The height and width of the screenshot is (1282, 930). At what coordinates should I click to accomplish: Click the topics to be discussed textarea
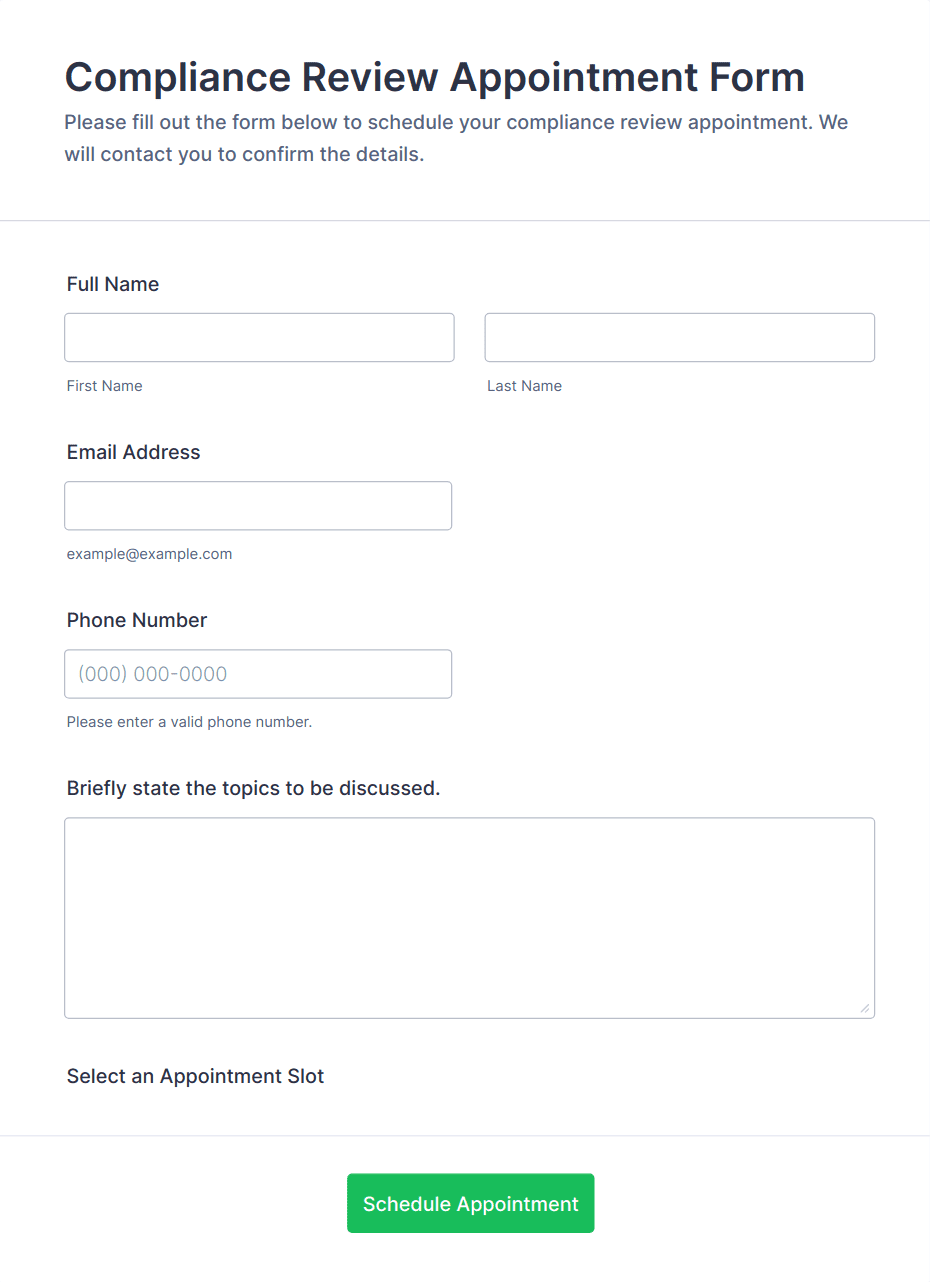470,918
